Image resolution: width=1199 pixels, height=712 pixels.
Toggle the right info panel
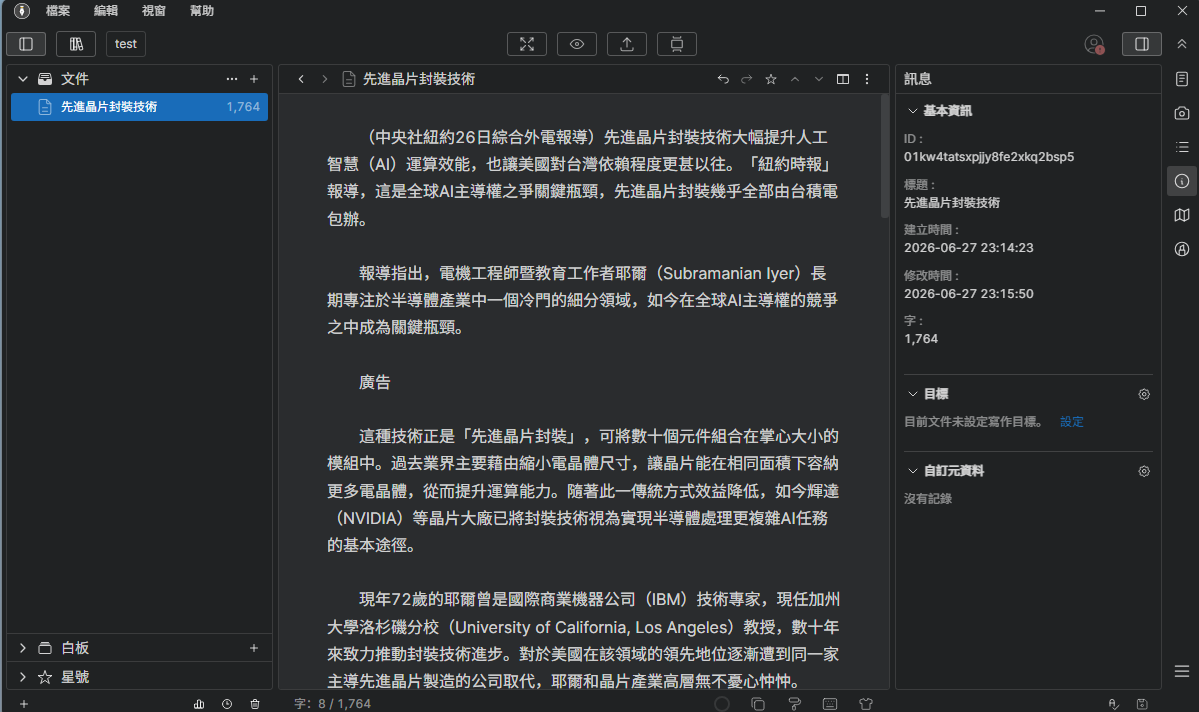1142,44
